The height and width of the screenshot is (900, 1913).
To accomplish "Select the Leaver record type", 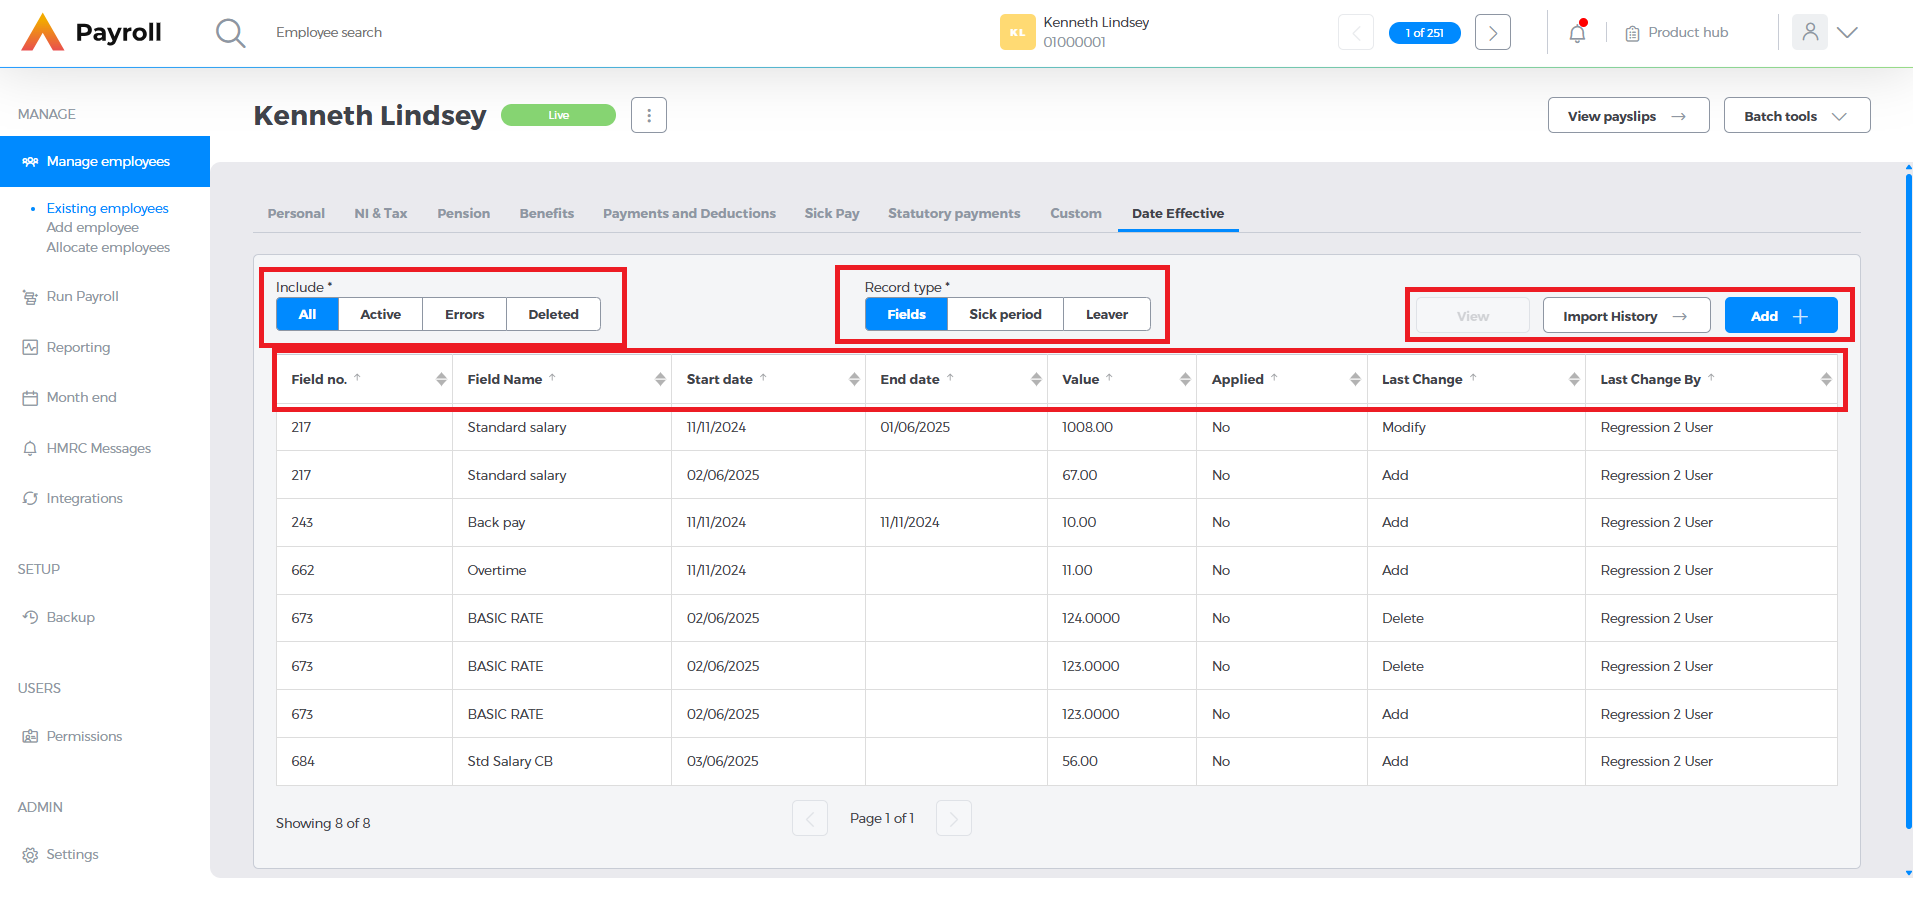I will (x=1107, y=314).
